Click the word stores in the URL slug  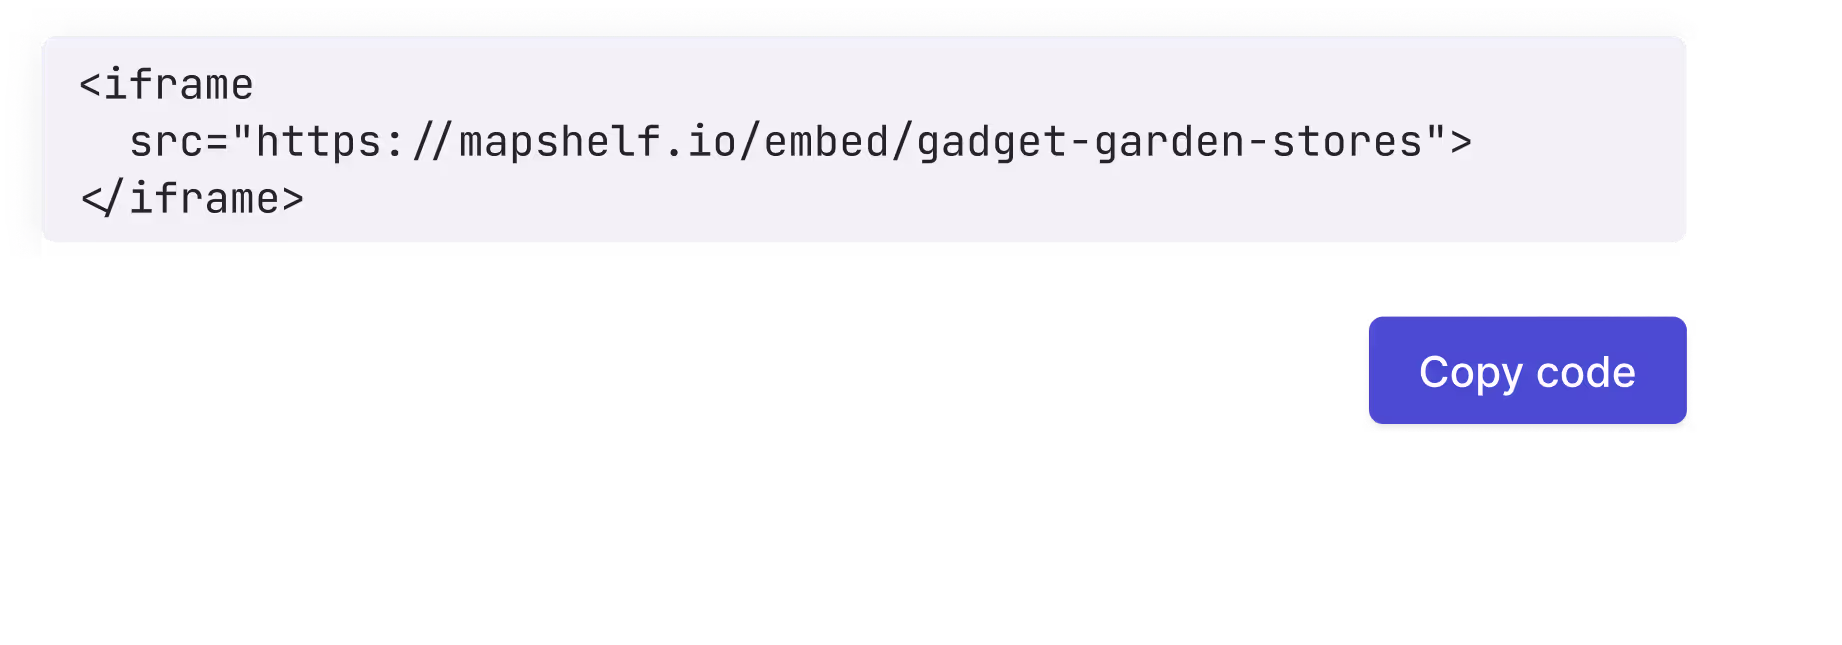tap(1347, 141)
